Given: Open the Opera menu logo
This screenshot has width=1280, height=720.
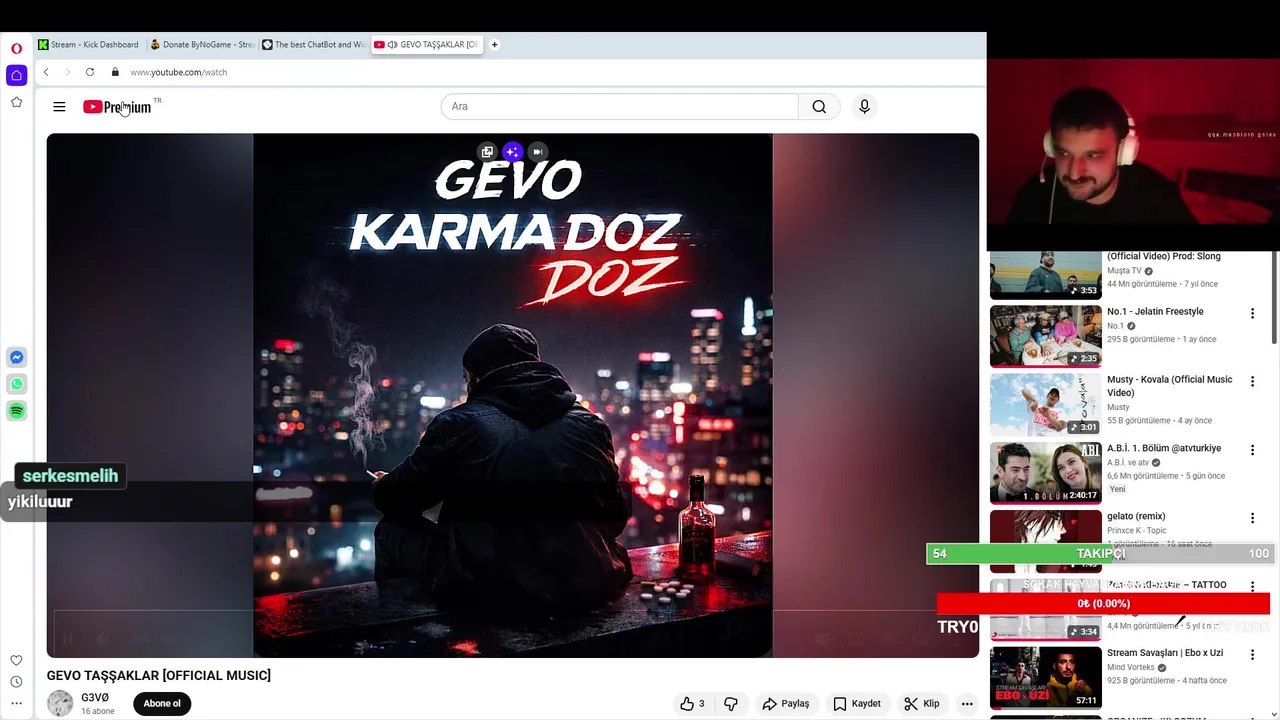Looking at the screenshot, I should point(16,48).
